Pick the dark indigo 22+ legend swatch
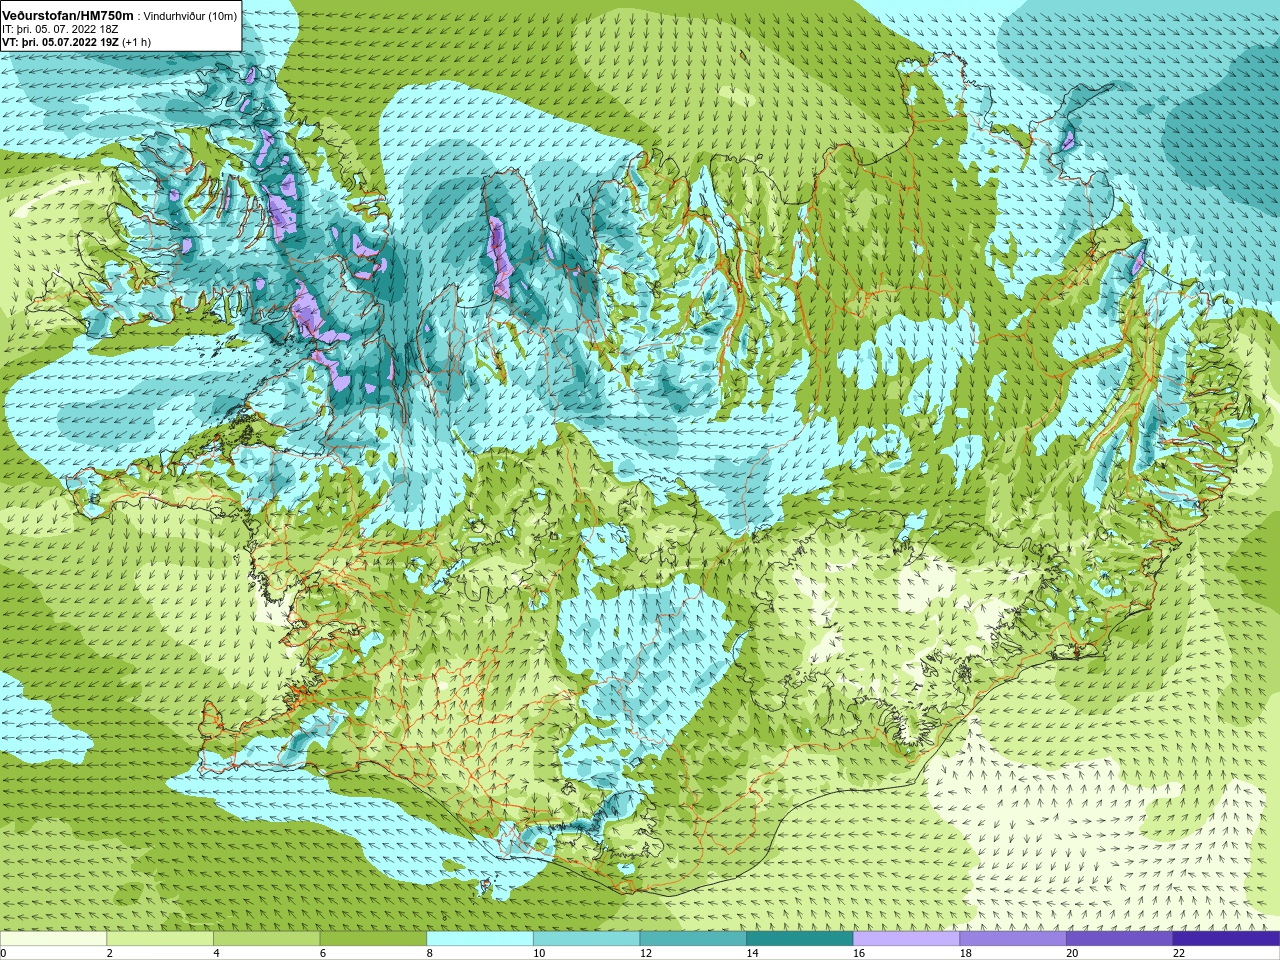Image resolution: width=1280 pixels, height=960 pixels. click(x=1226, y=939)
